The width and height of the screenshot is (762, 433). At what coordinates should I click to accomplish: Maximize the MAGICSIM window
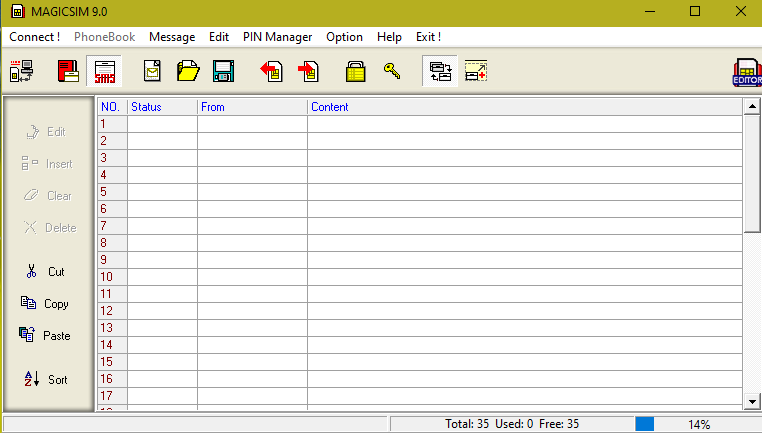[x=695, y=11]
